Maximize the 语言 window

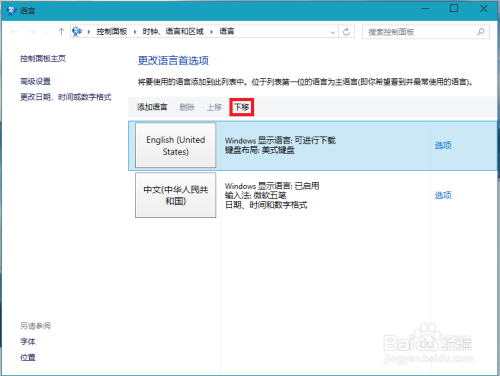454,9
